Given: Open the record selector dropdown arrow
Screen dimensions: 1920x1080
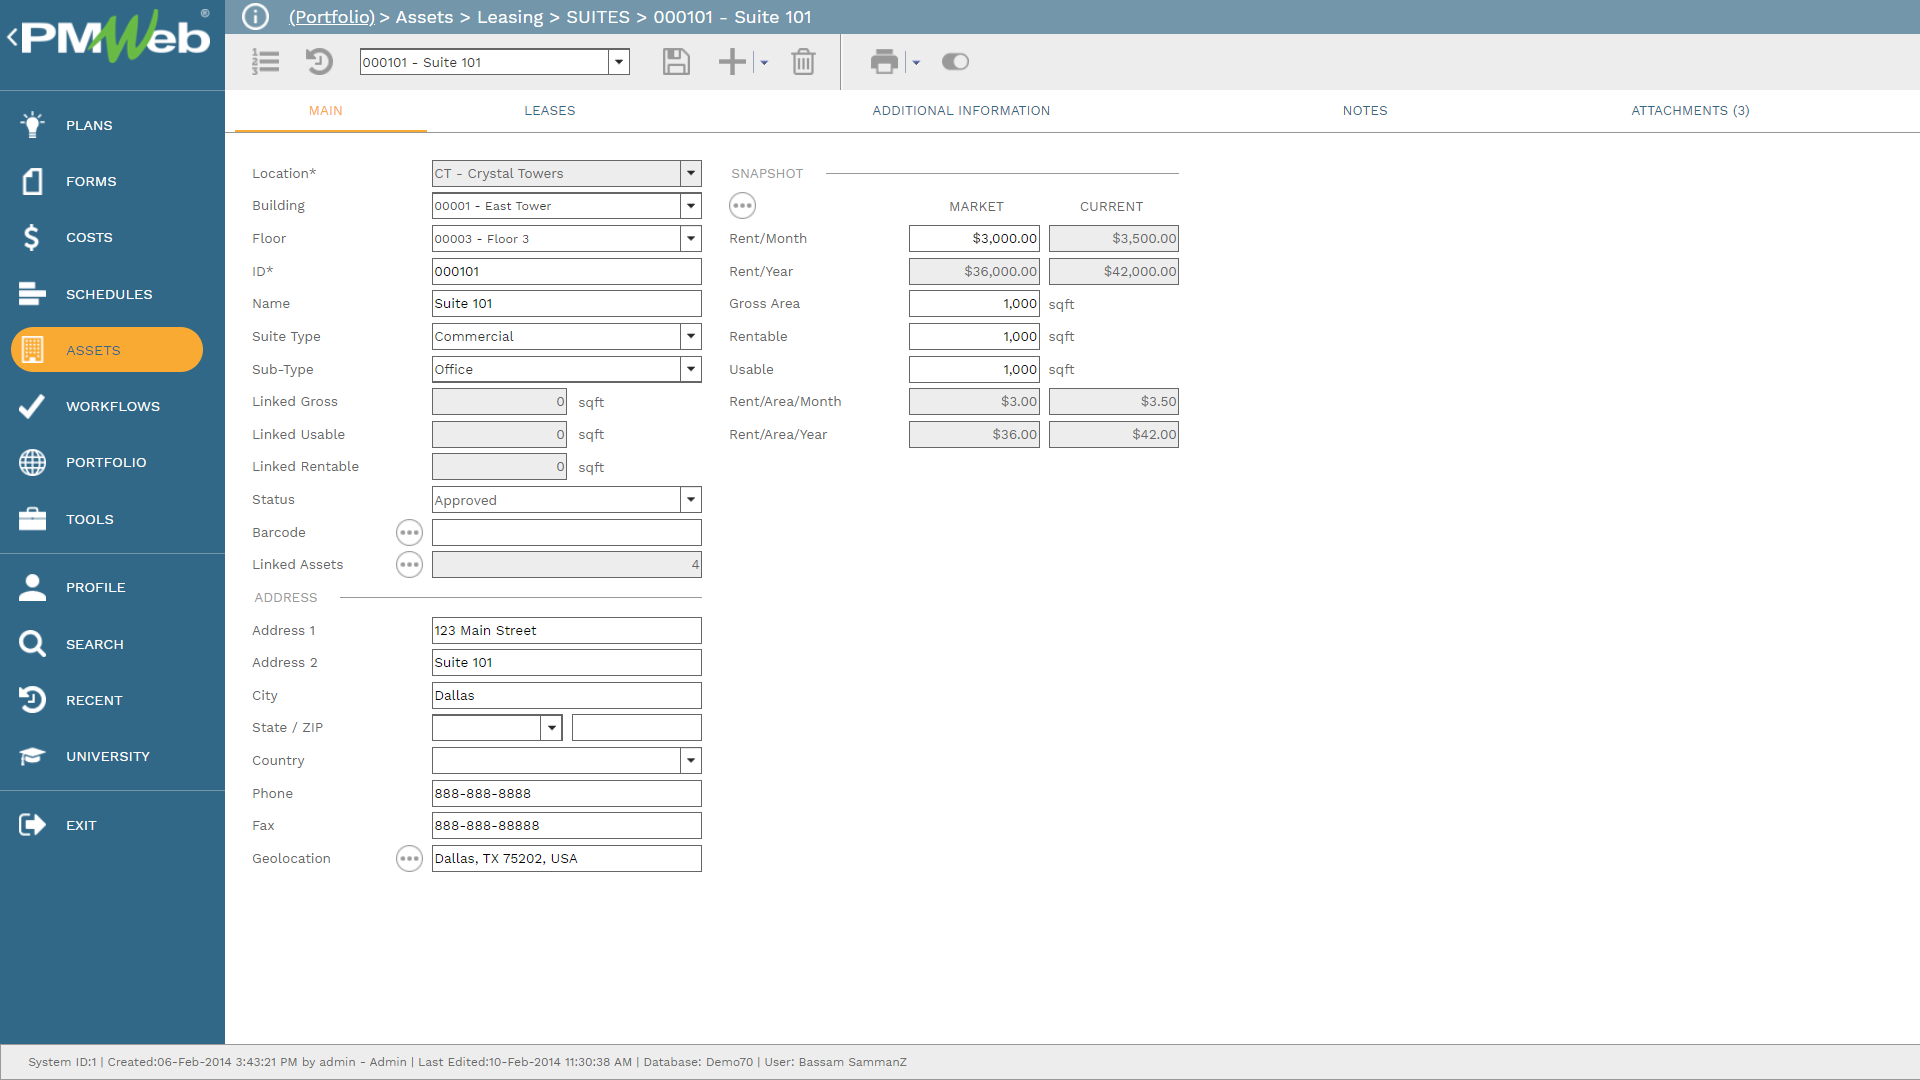Looking at the screenshot, I should [619, 62].
